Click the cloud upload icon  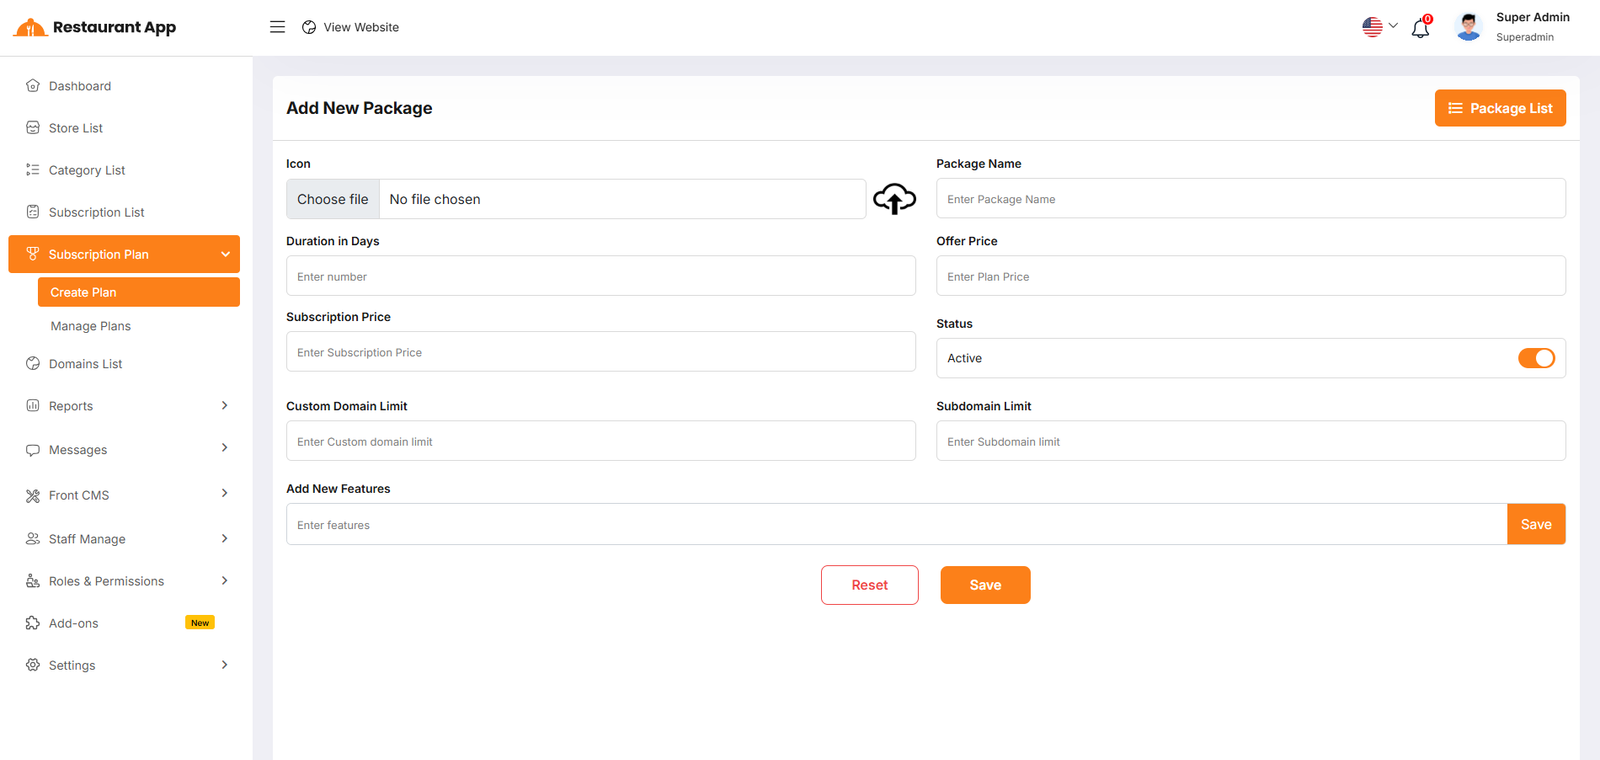pyautogui.click(x=894, y=199)
